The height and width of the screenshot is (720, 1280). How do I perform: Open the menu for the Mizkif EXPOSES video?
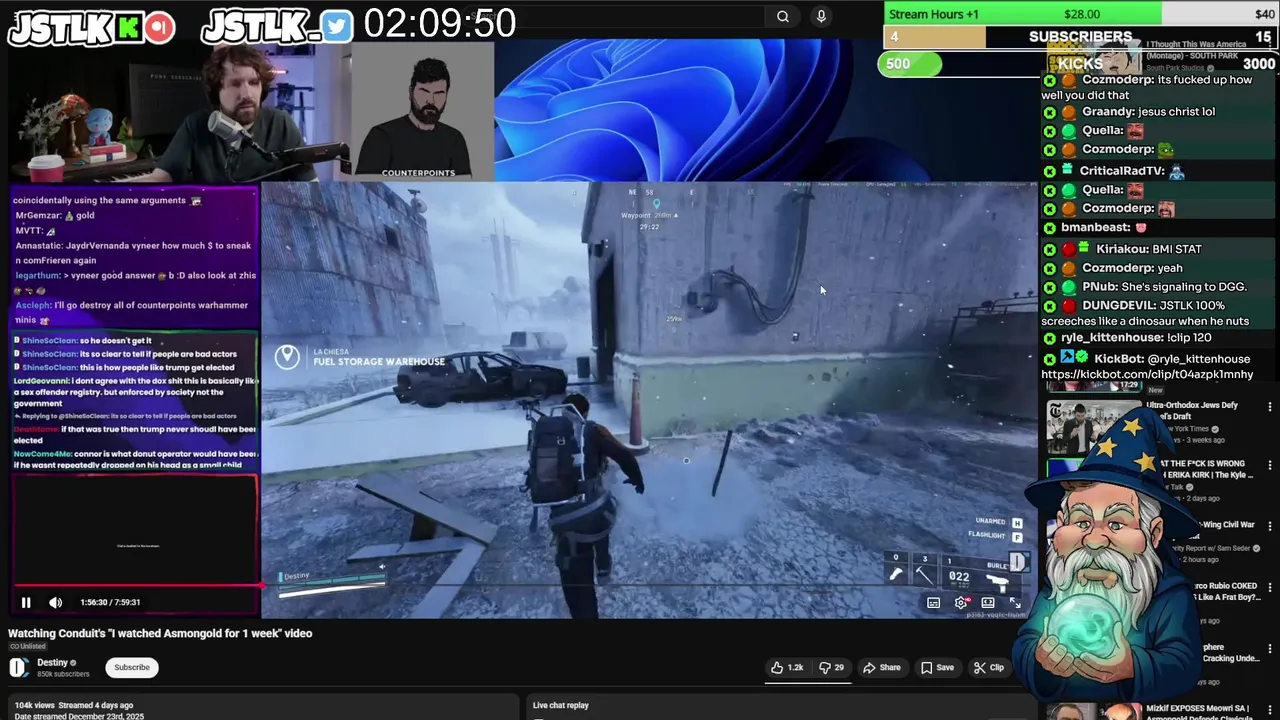(1270, 709)
